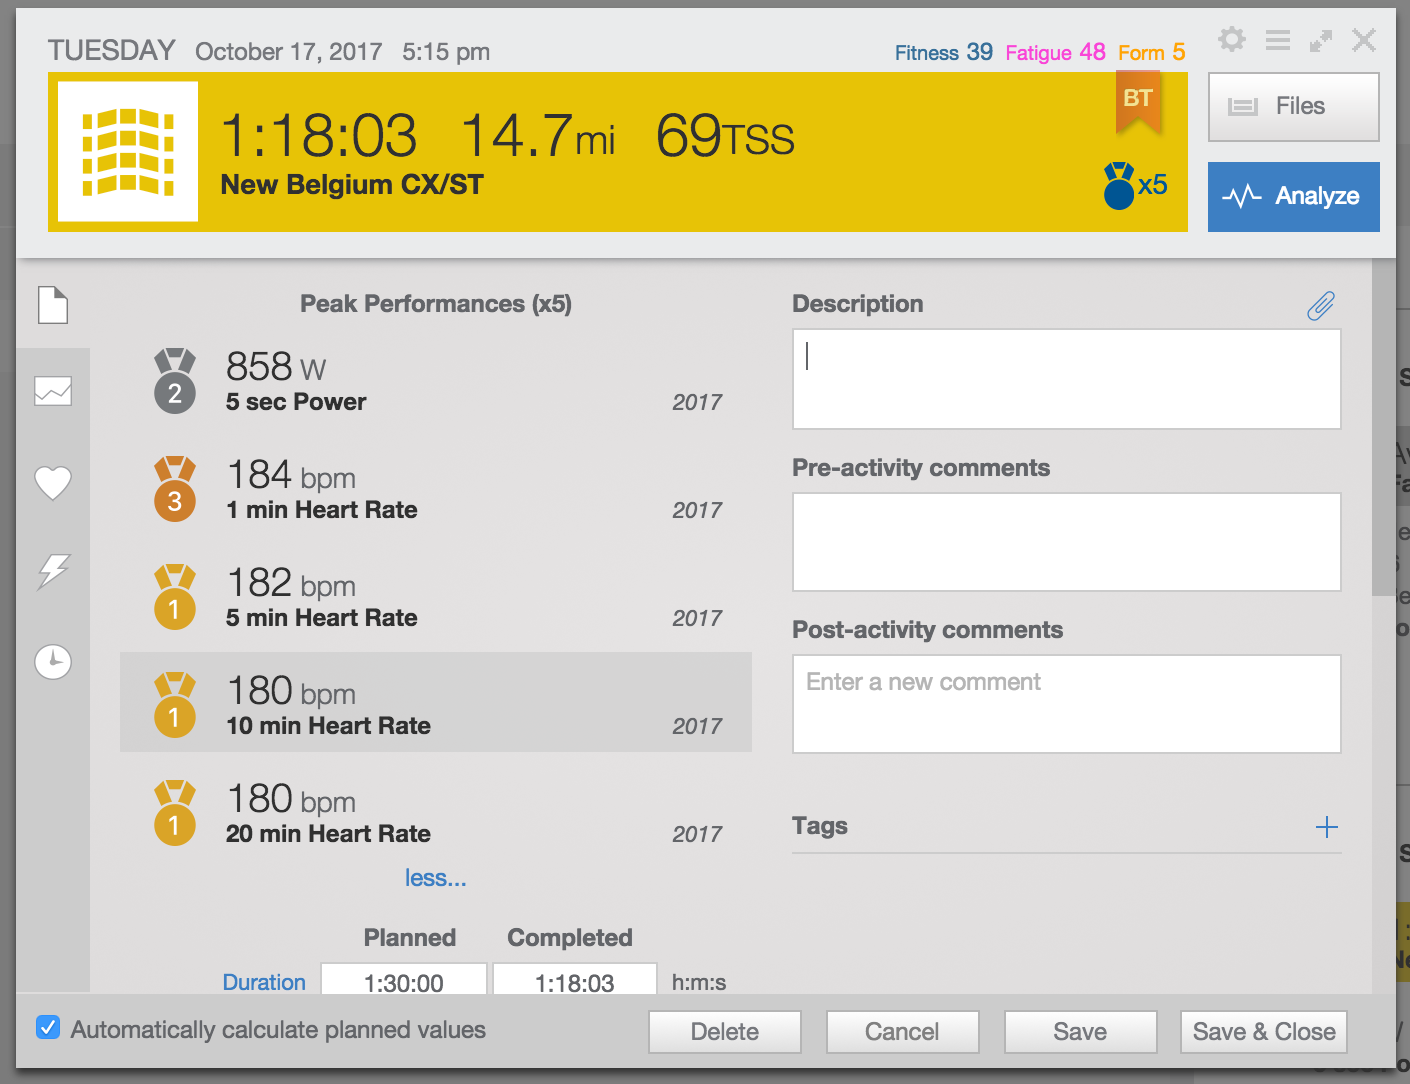This screenshot has width=1410, height=1084.
Task: Click the bronze medal for 1 min Heart Rate
Action: coord(175,488)
